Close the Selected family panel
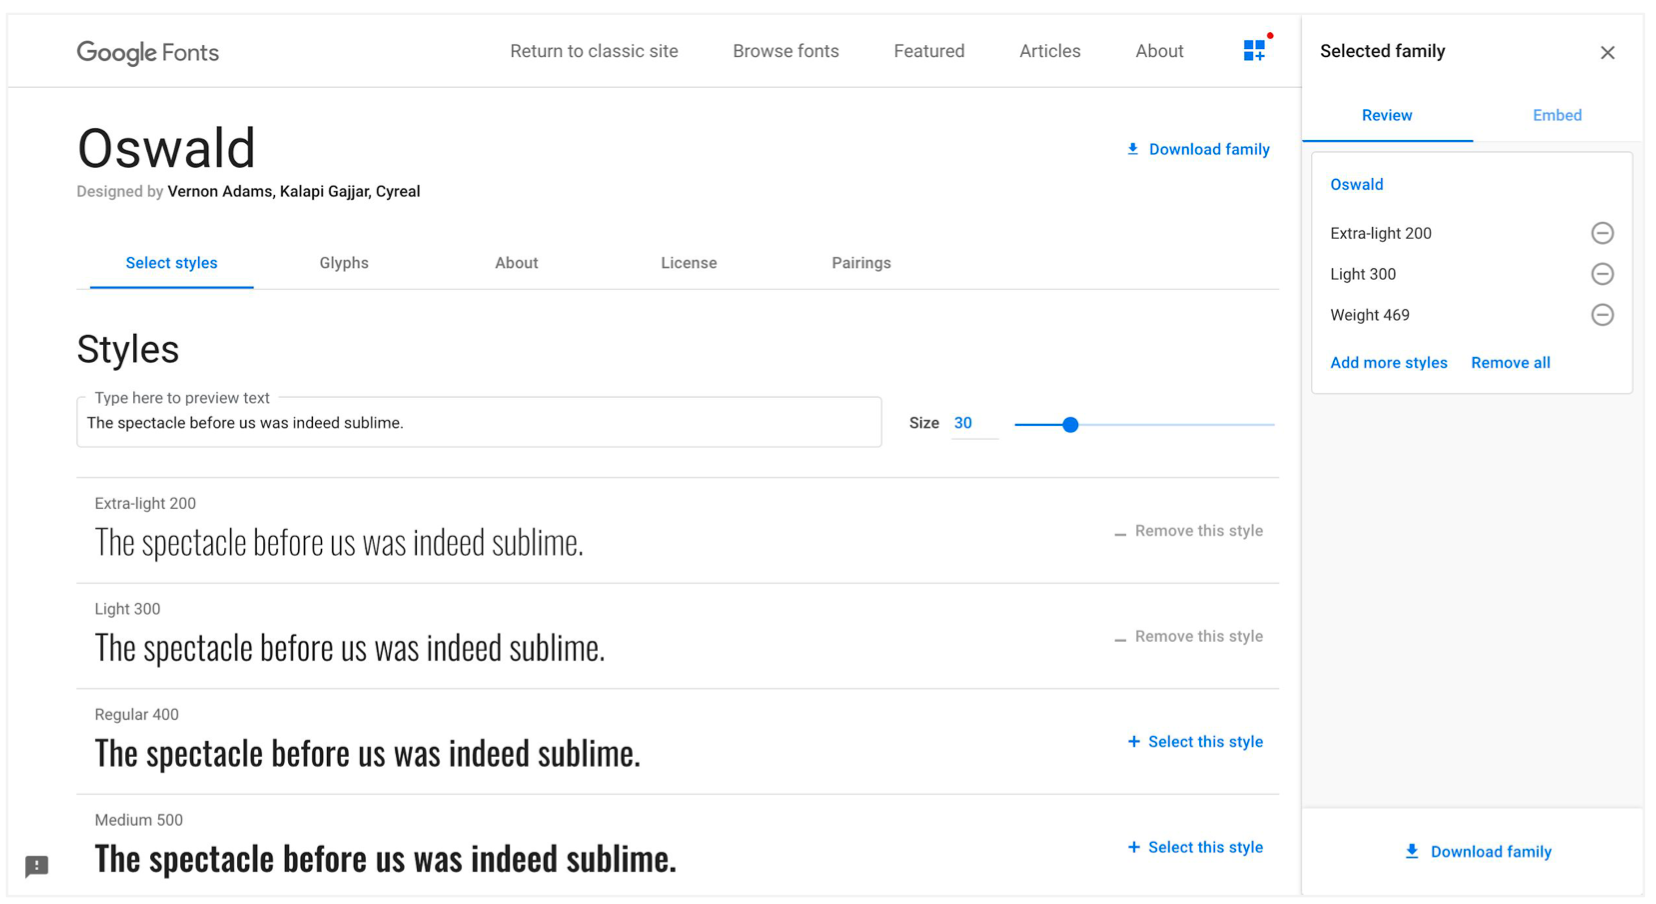The height and width of the screenshot is (904, 1656). [1607, 52]
